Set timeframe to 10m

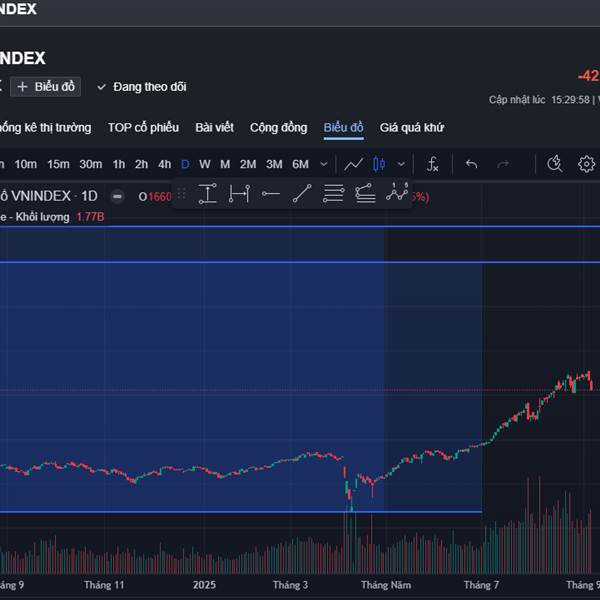click(x=26, y=165)
